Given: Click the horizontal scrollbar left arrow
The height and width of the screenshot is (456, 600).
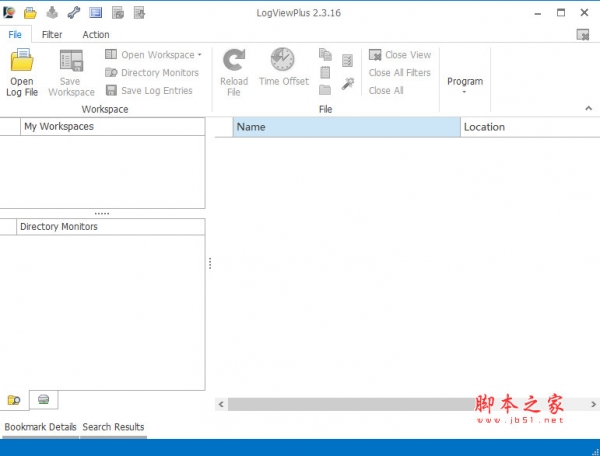Looking at the screenshot, I should point(221,404).
